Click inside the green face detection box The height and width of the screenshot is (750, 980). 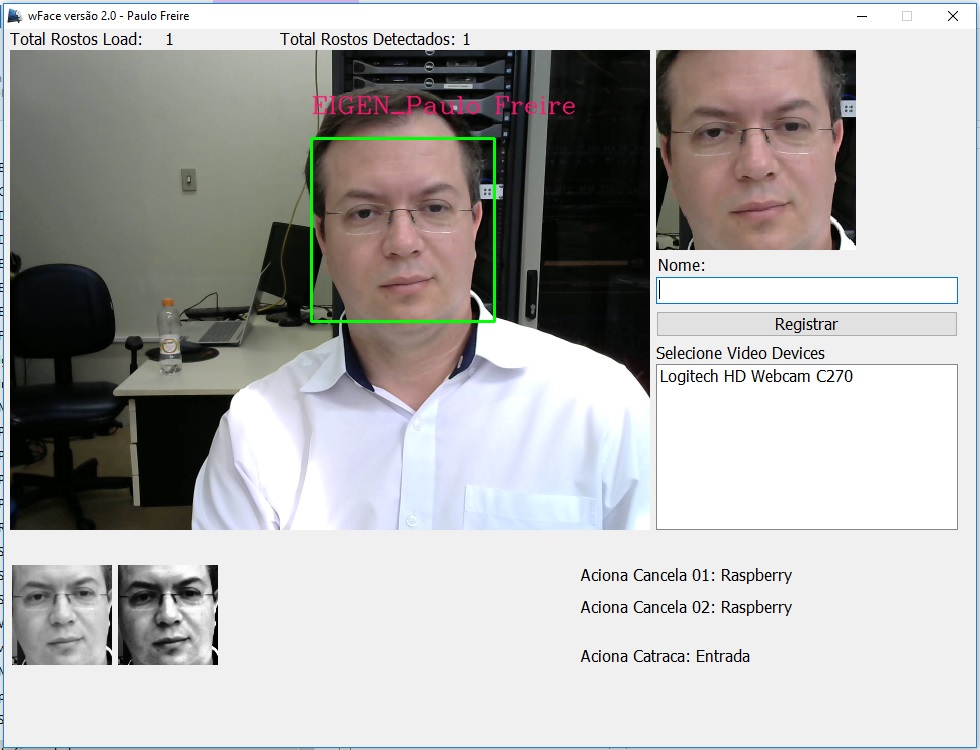pyautogui.click(x=403, y=230)
